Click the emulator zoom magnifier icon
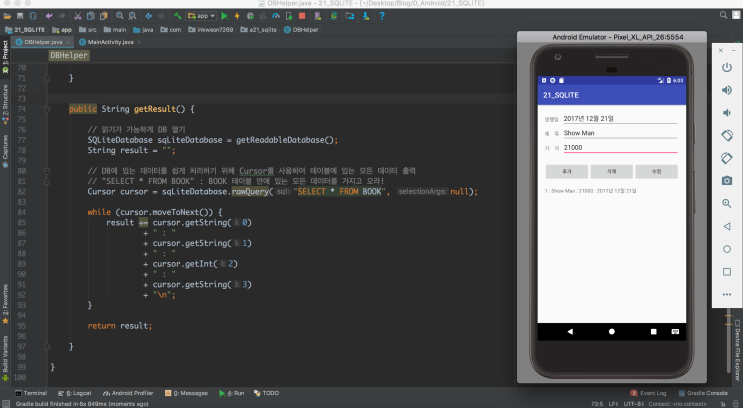This screenshot has width=743, height=408. (727, 202)
